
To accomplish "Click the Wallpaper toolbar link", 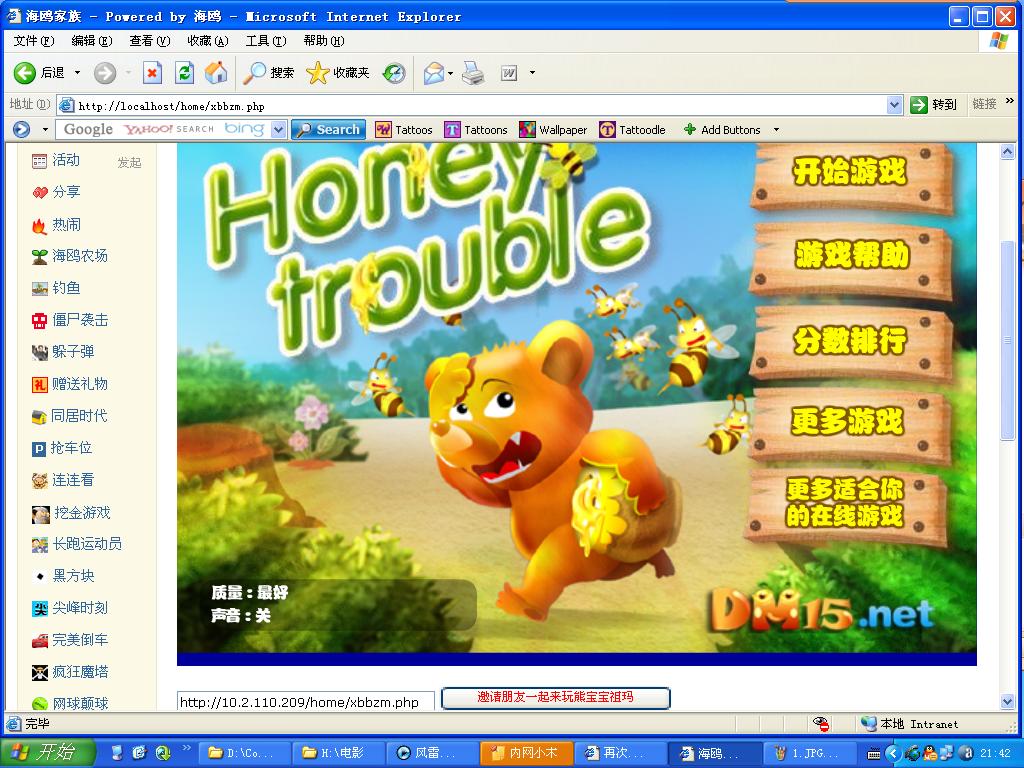I will click(553, 130).
